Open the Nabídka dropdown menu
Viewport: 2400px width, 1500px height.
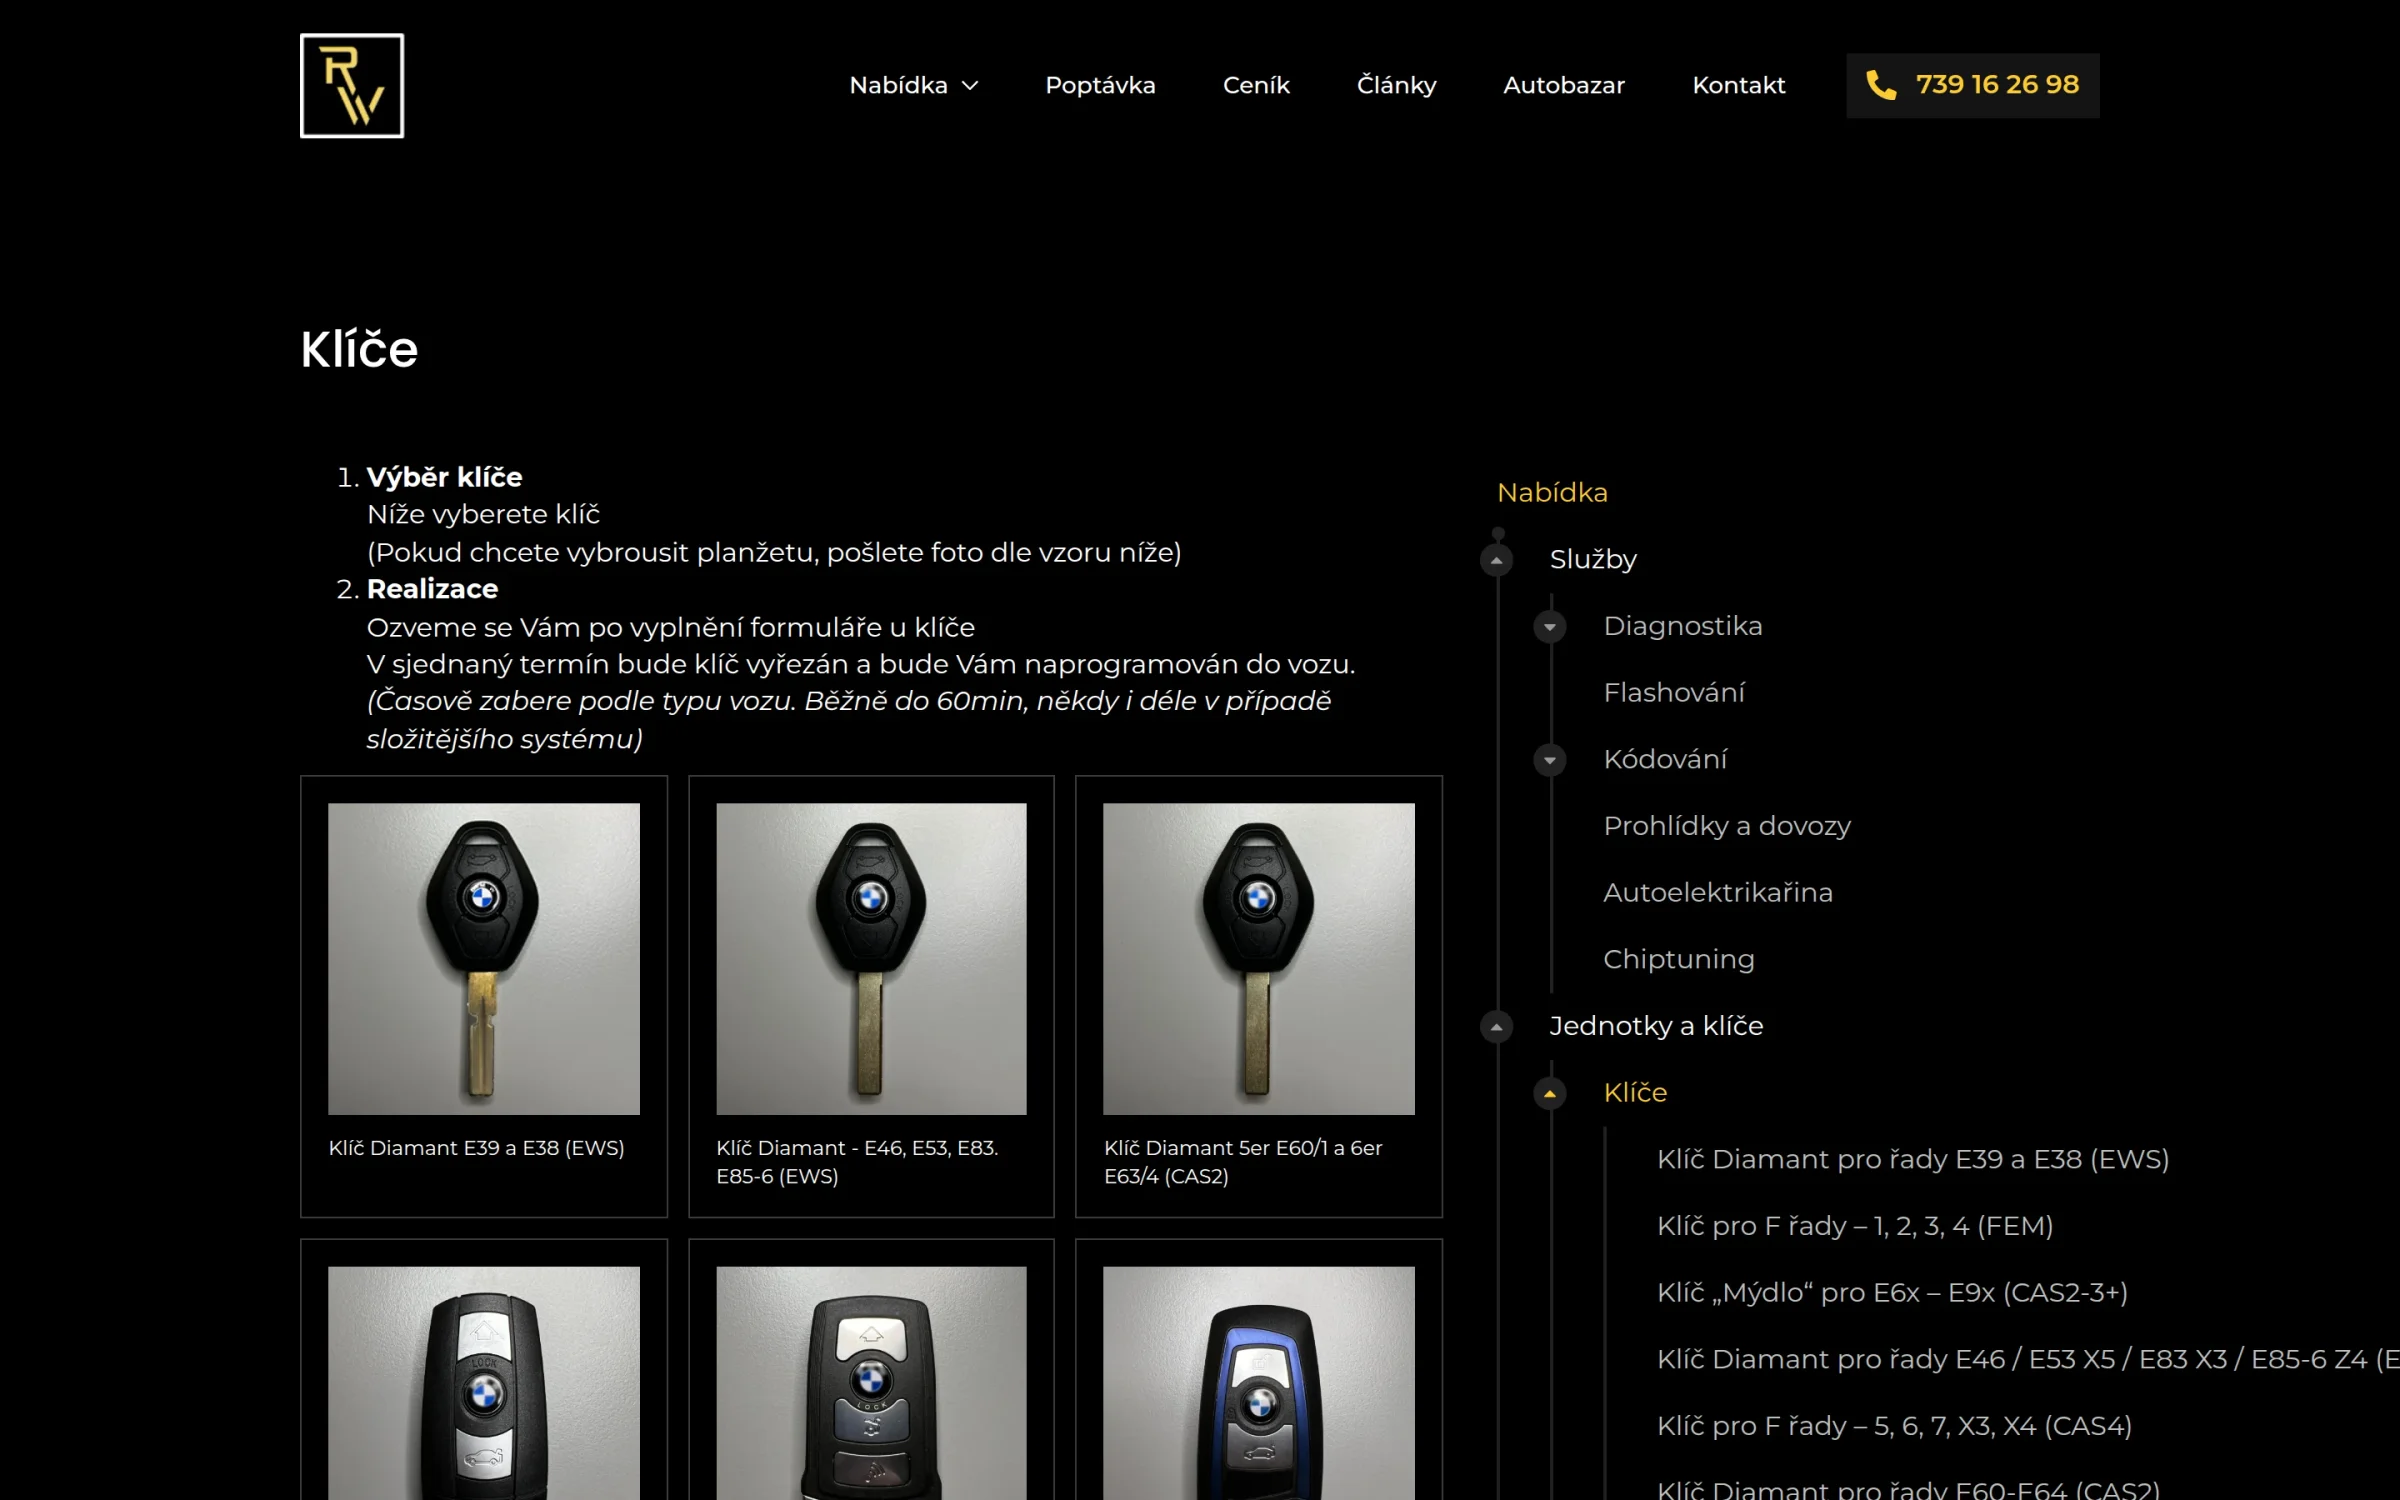913,86
